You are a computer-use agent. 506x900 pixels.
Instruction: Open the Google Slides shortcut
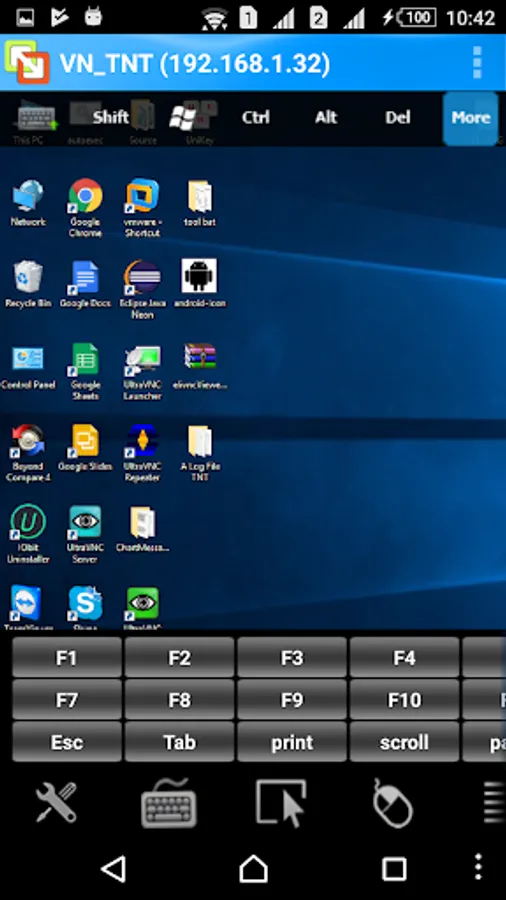(85, 448)
